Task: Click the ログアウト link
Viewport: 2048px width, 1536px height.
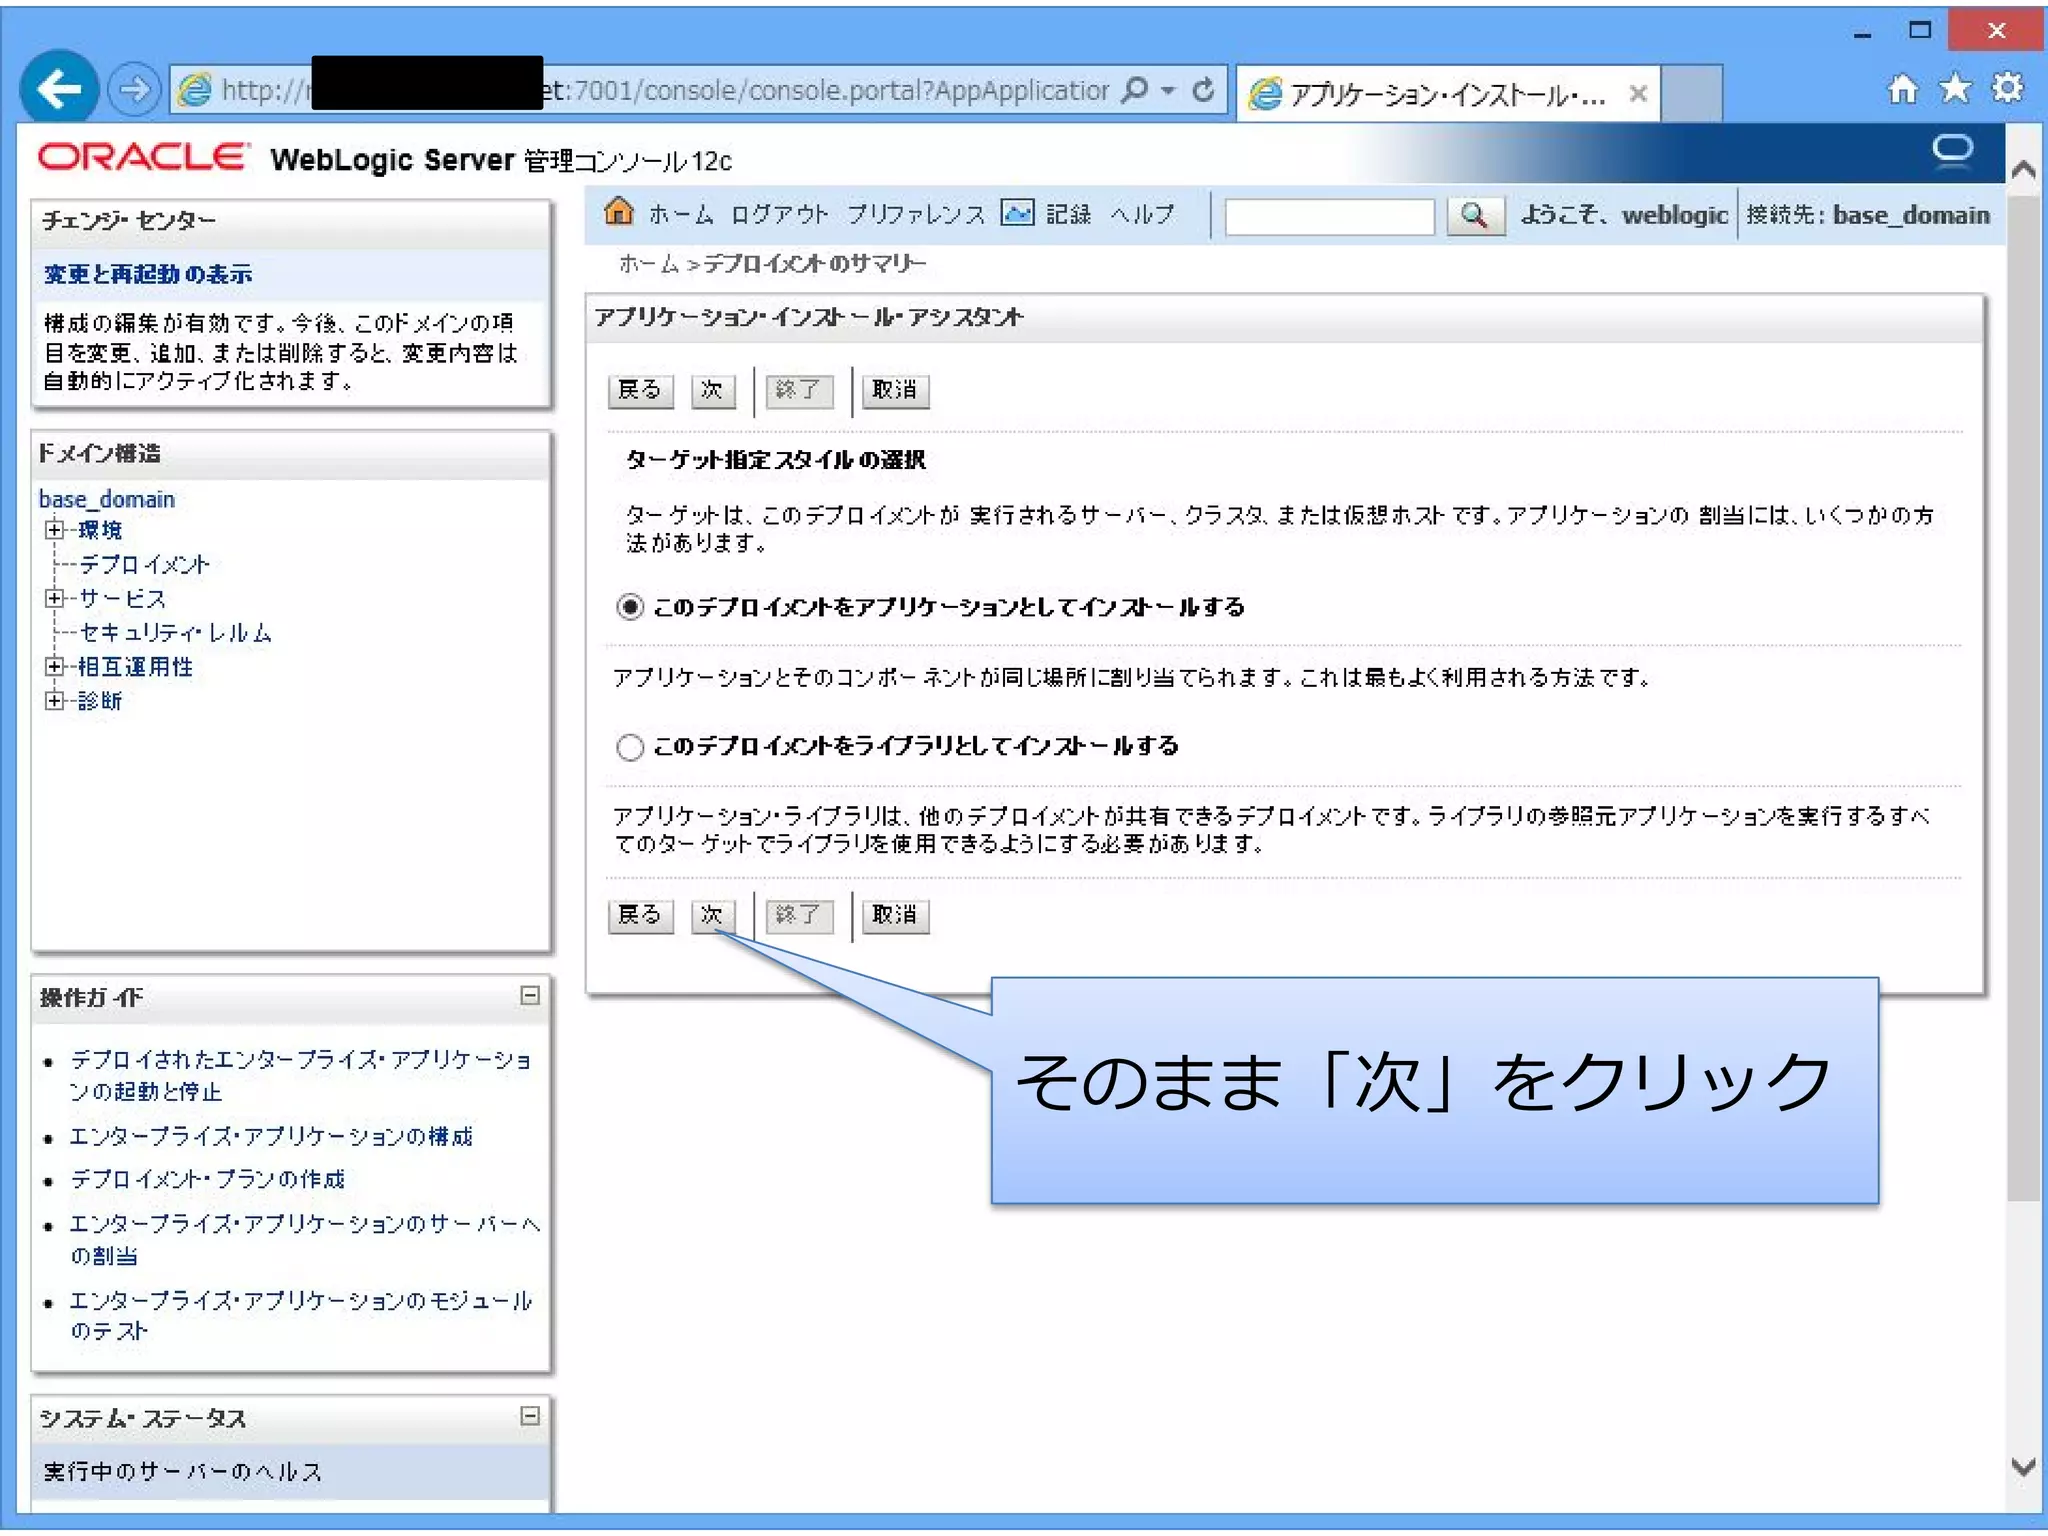Action: tap(779, 215)
